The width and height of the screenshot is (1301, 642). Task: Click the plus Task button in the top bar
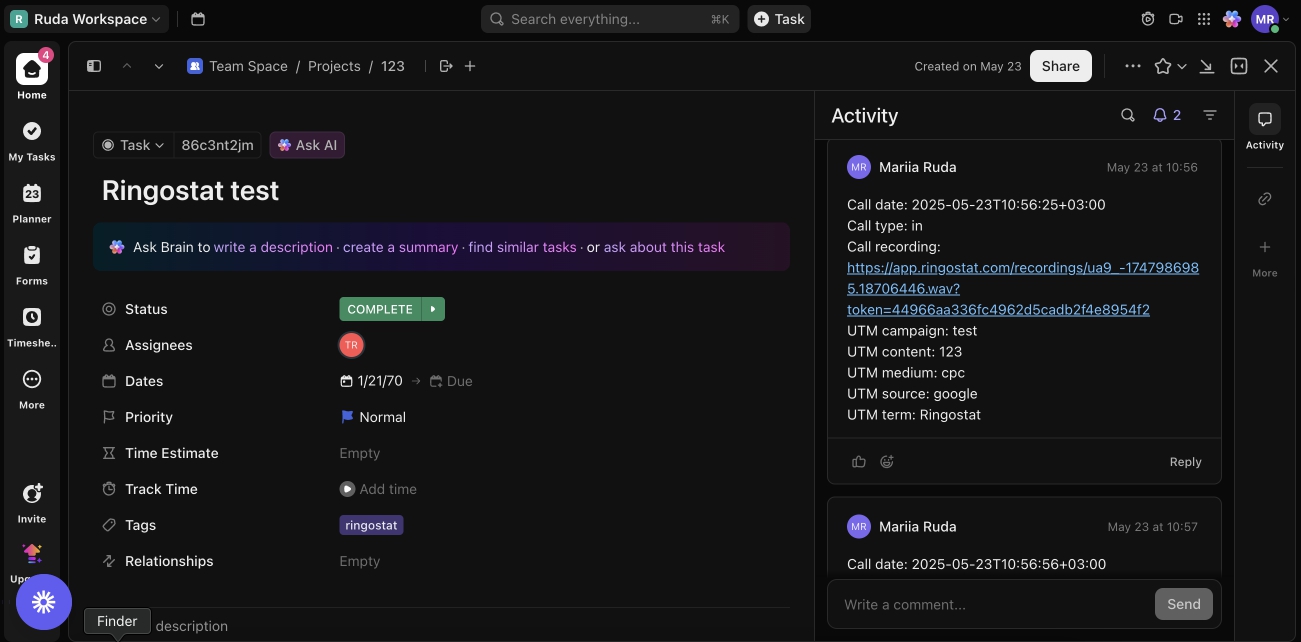[x=779, y=19]
